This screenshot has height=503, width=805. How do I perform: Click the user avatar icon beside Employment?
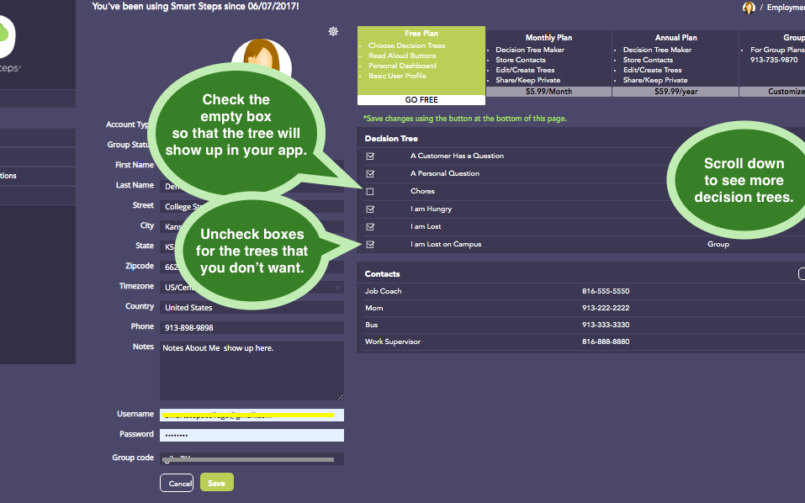749,8
